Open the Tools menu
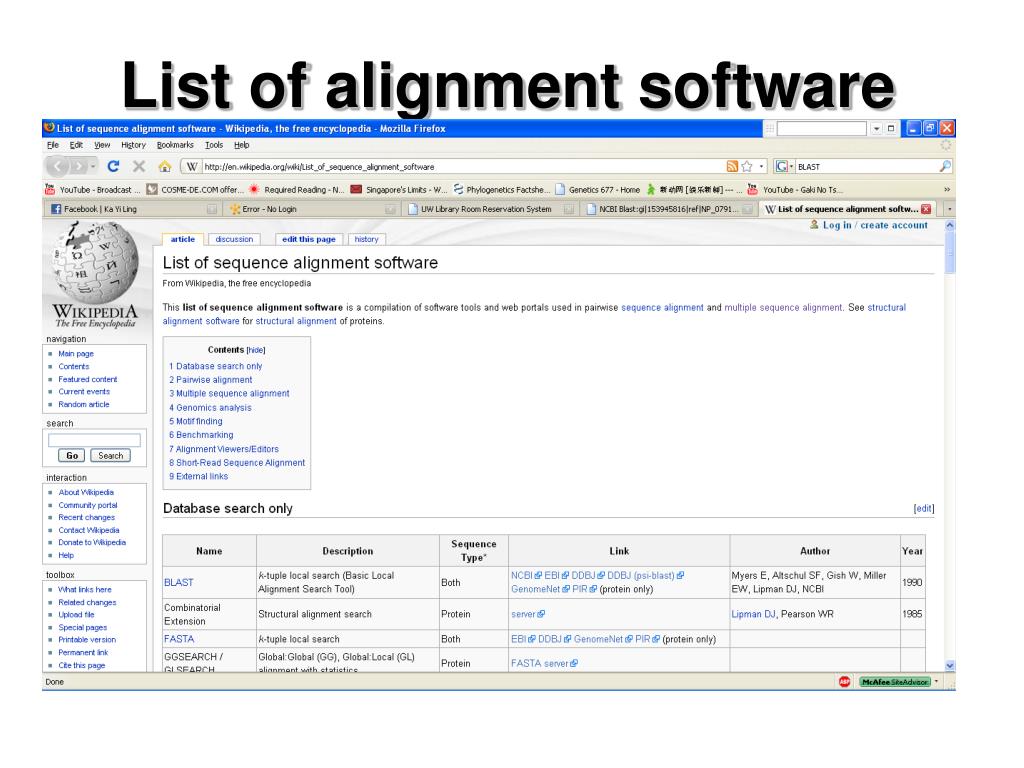This screenshot has width=1024, height=768. click(x=214, y=145)
